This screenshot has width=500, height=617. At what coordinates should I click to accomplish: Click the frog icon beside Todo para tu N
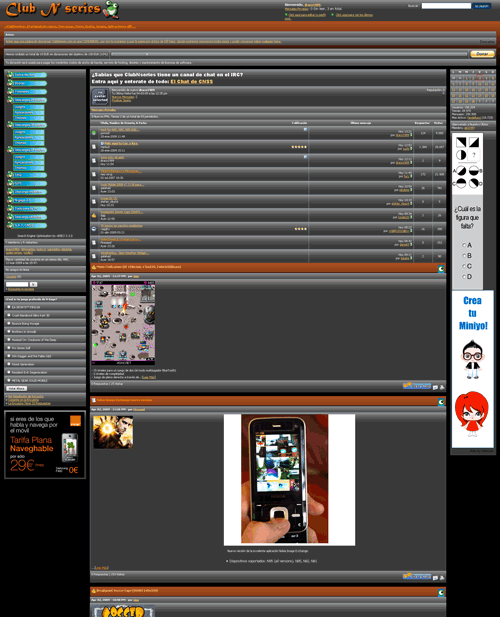click(10, 209)
